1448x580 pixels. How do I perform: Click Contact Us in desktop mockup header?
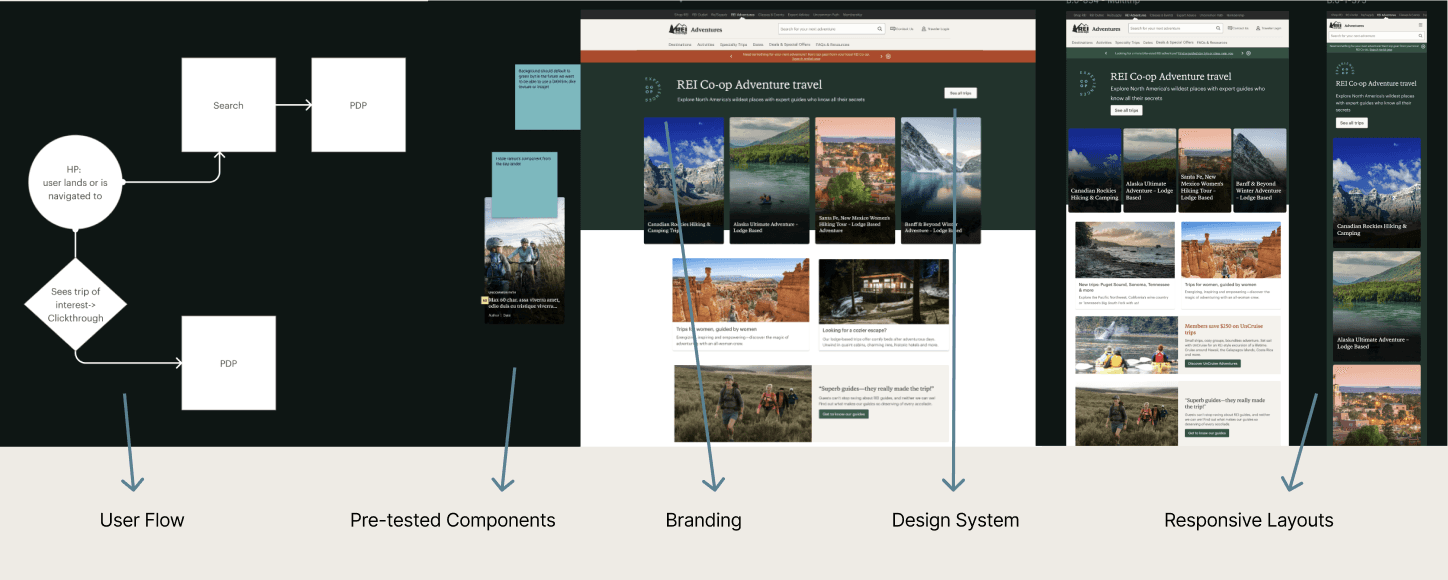coord(901,29)
